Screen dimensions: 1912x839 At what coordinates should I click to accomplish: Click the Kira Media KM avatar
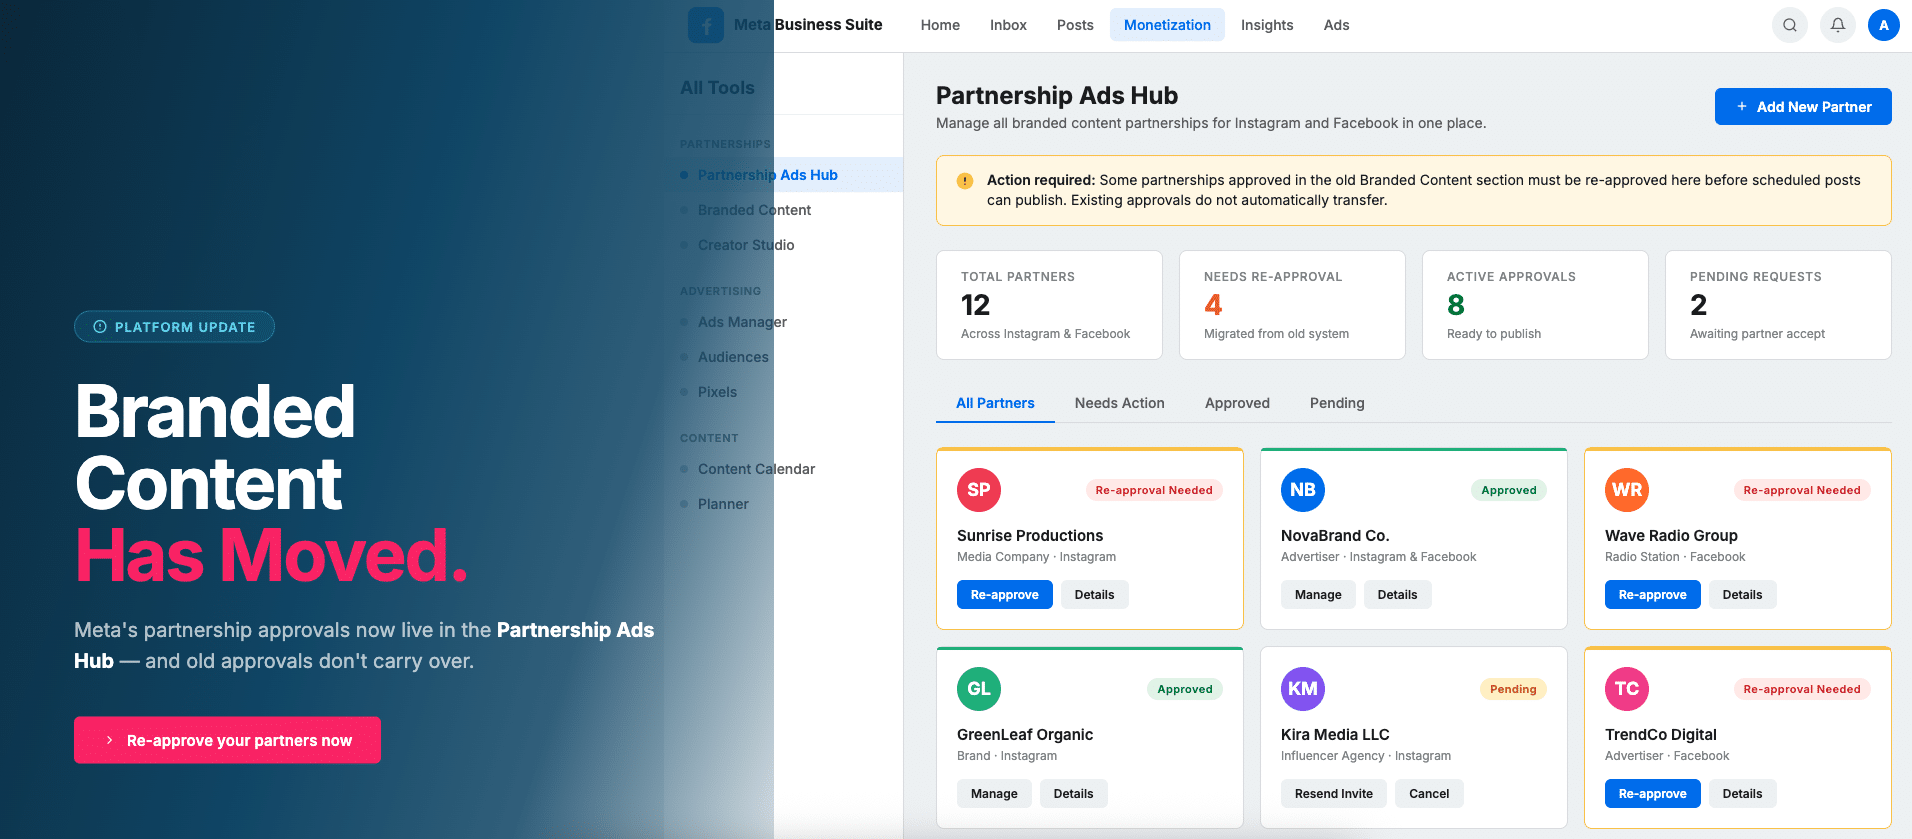click(x=1302, y=689)
